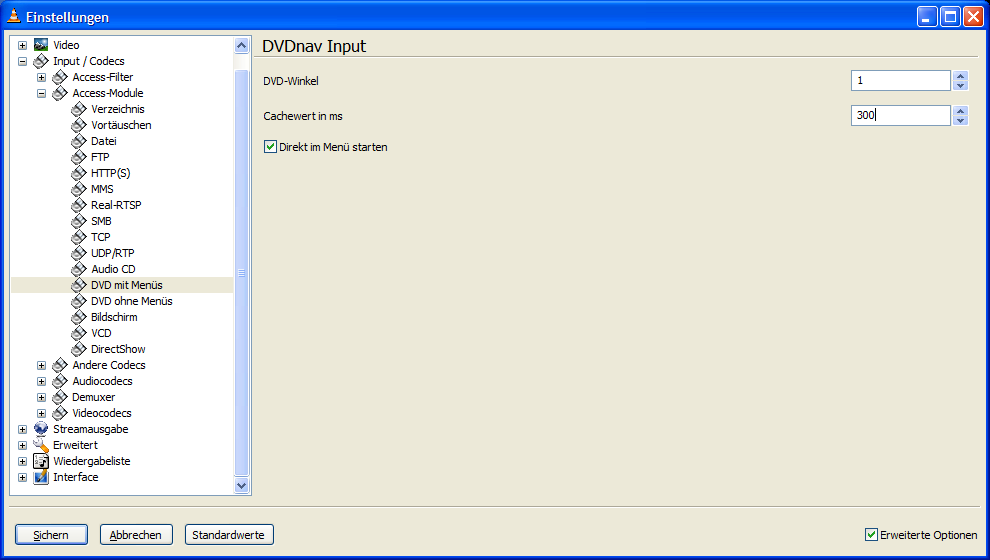Viewport: 990px width, 560px height.
Task: Cancel with the Abbrechen button
Action: [136, 535]
